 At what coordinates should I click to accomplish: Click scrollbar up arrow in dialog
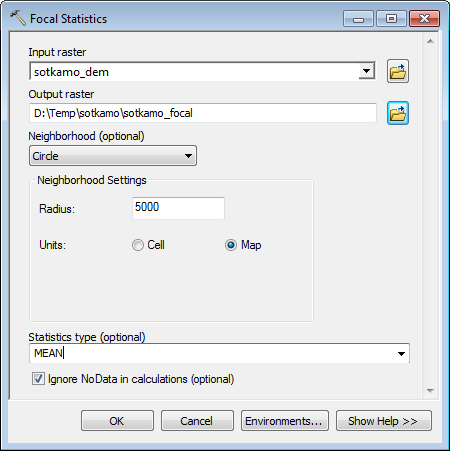pyautogui.click(x=430, y=41)
